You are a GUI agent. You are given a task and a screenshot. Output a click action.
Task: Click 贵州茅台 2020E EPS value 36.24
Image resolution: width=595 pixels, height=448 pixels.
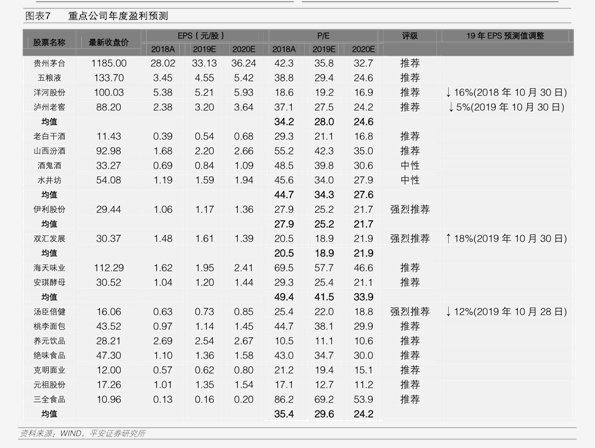coord(244,63)
